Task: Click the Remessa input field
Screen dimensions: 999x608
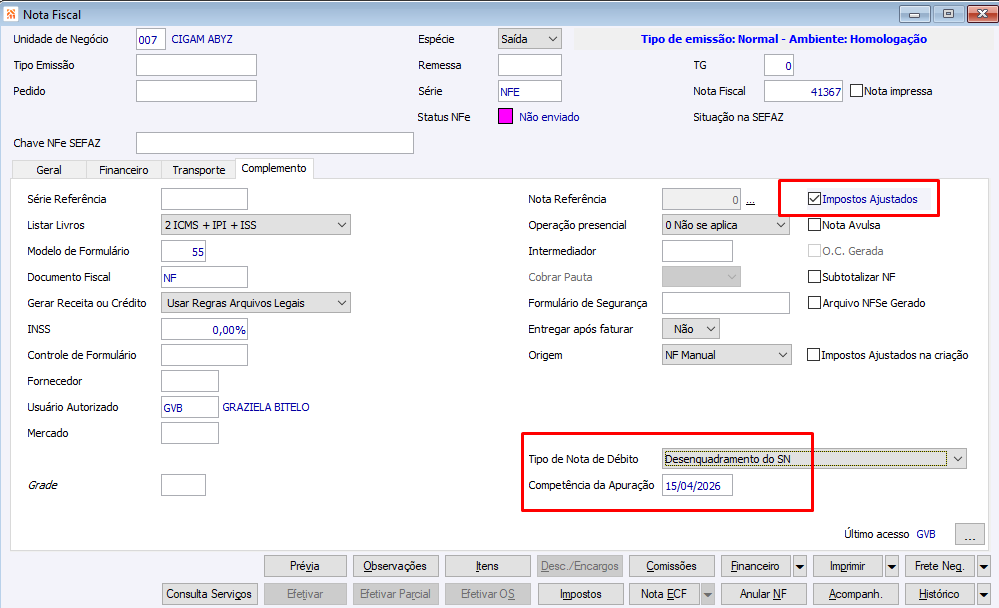Action: [x=529, y=65]
